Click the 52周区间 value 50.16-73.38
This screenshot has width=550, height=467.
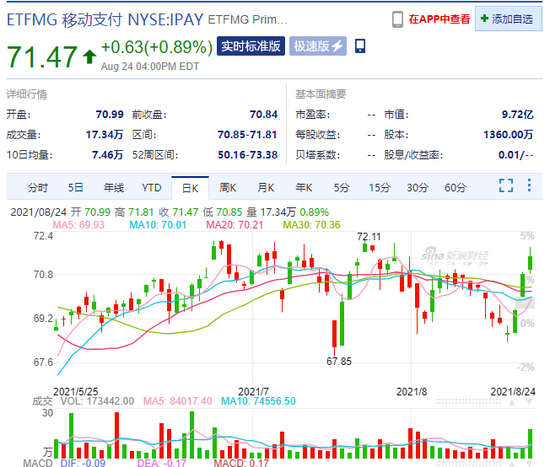click(x=248, y=155)
